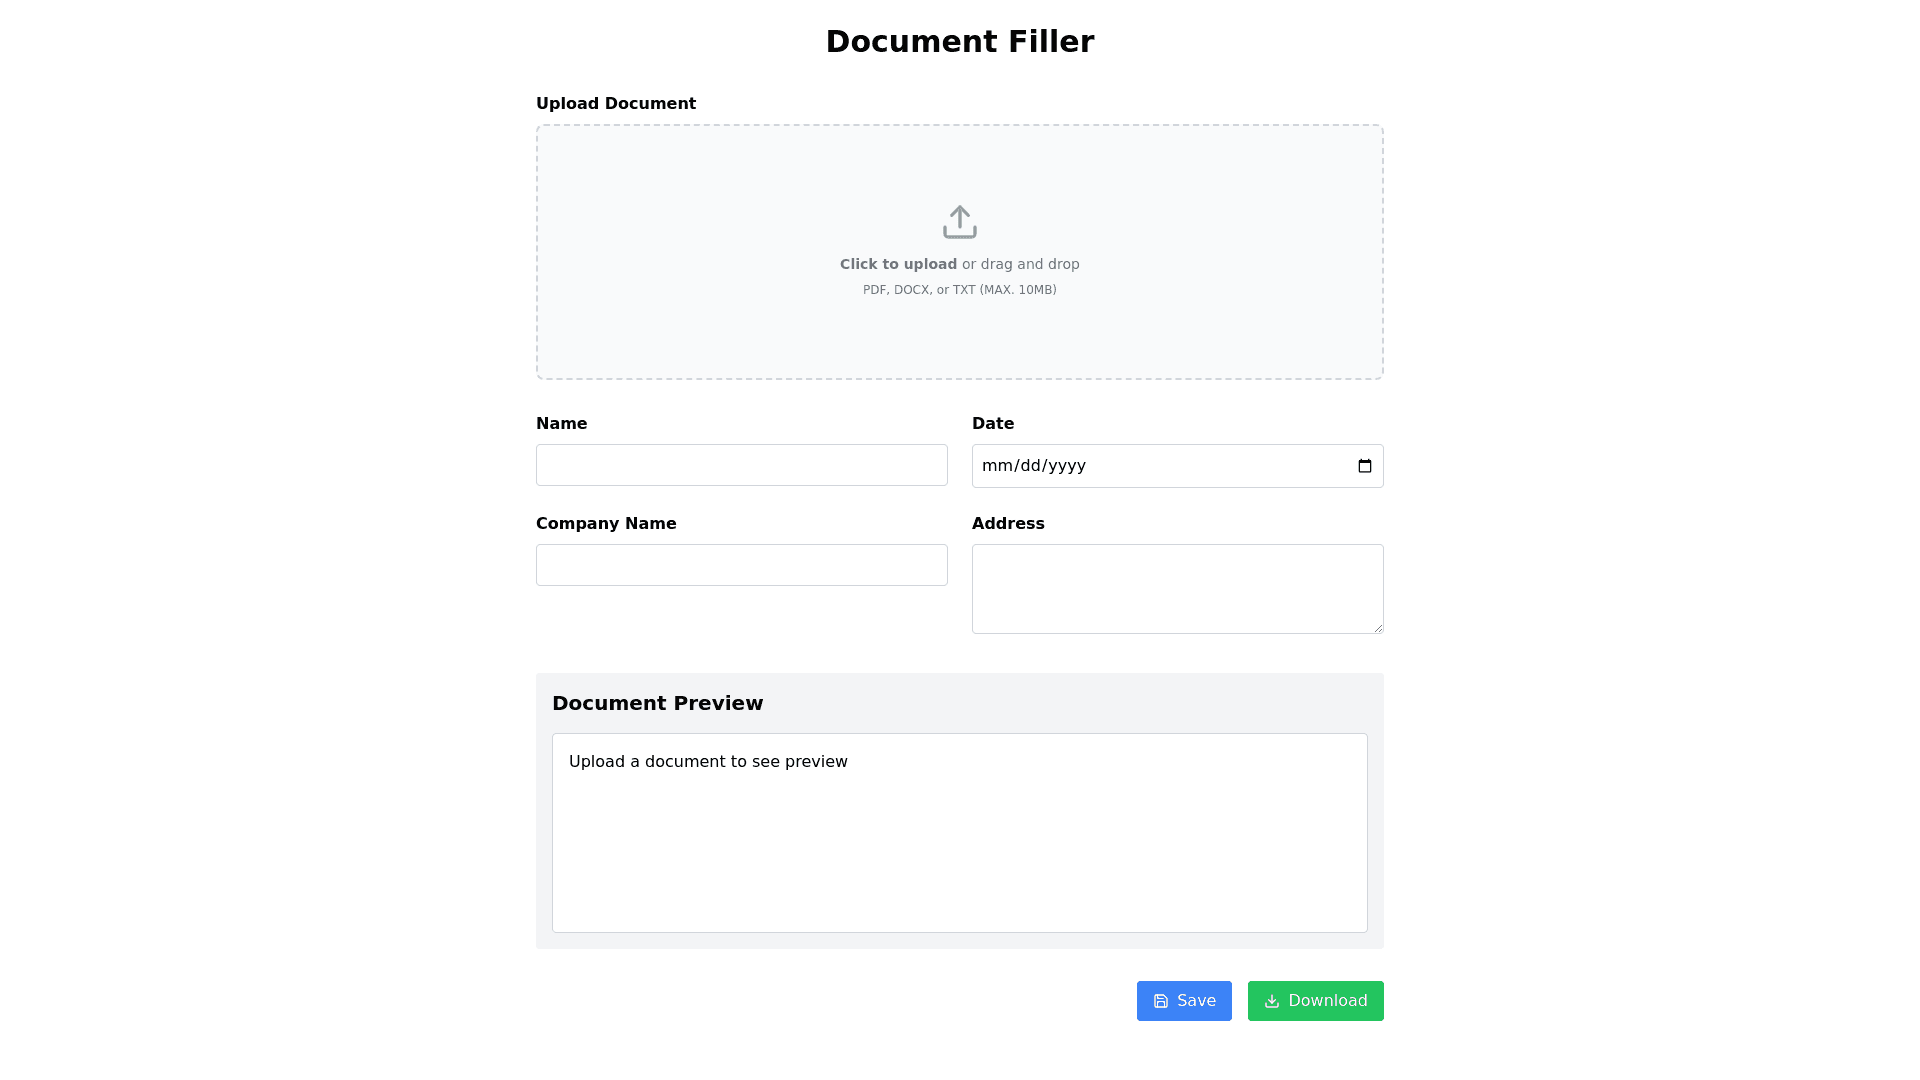Focus the Company Name input field
Viewport: 1920px width, 1080px height.
(x=741, y=565)
